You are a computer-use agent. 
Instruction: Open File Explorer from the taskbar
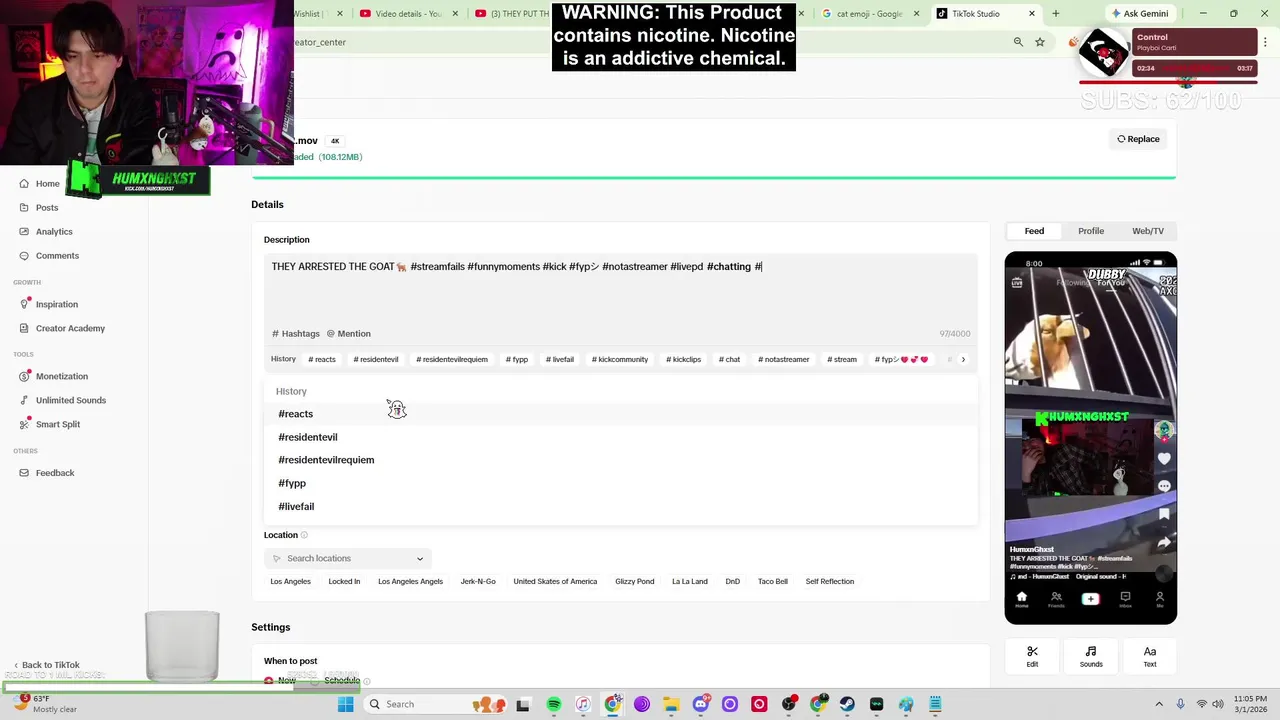click(671, 704)
